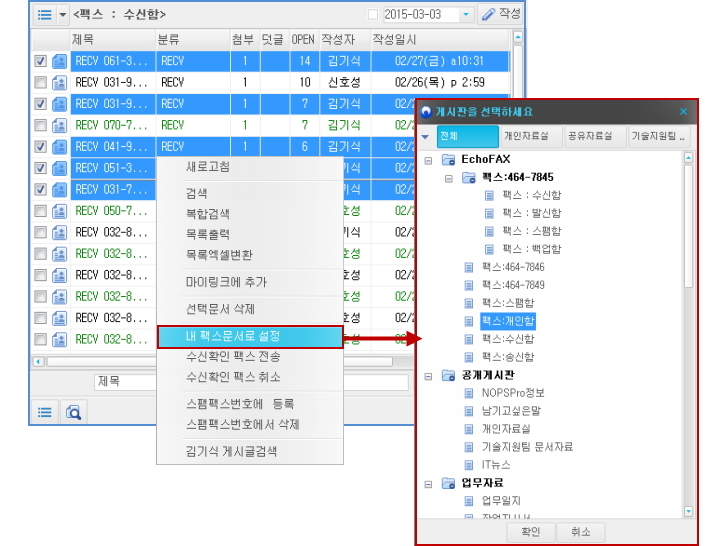
Task: Sort by the 분류 column header
Action: (x=192, y=39)
